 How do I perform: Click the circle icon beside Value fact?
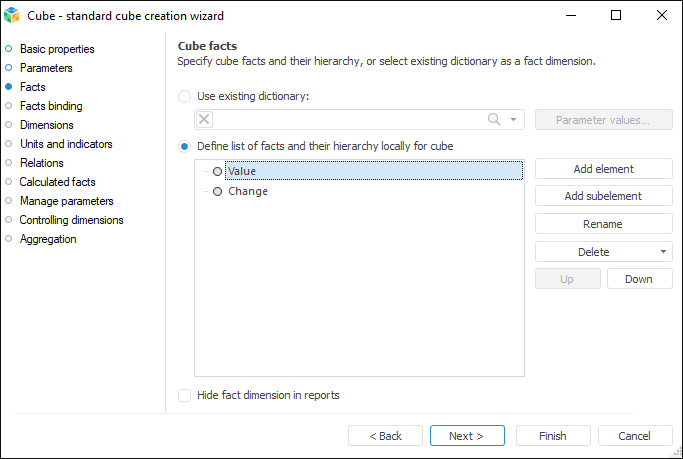tap(217, 172)
